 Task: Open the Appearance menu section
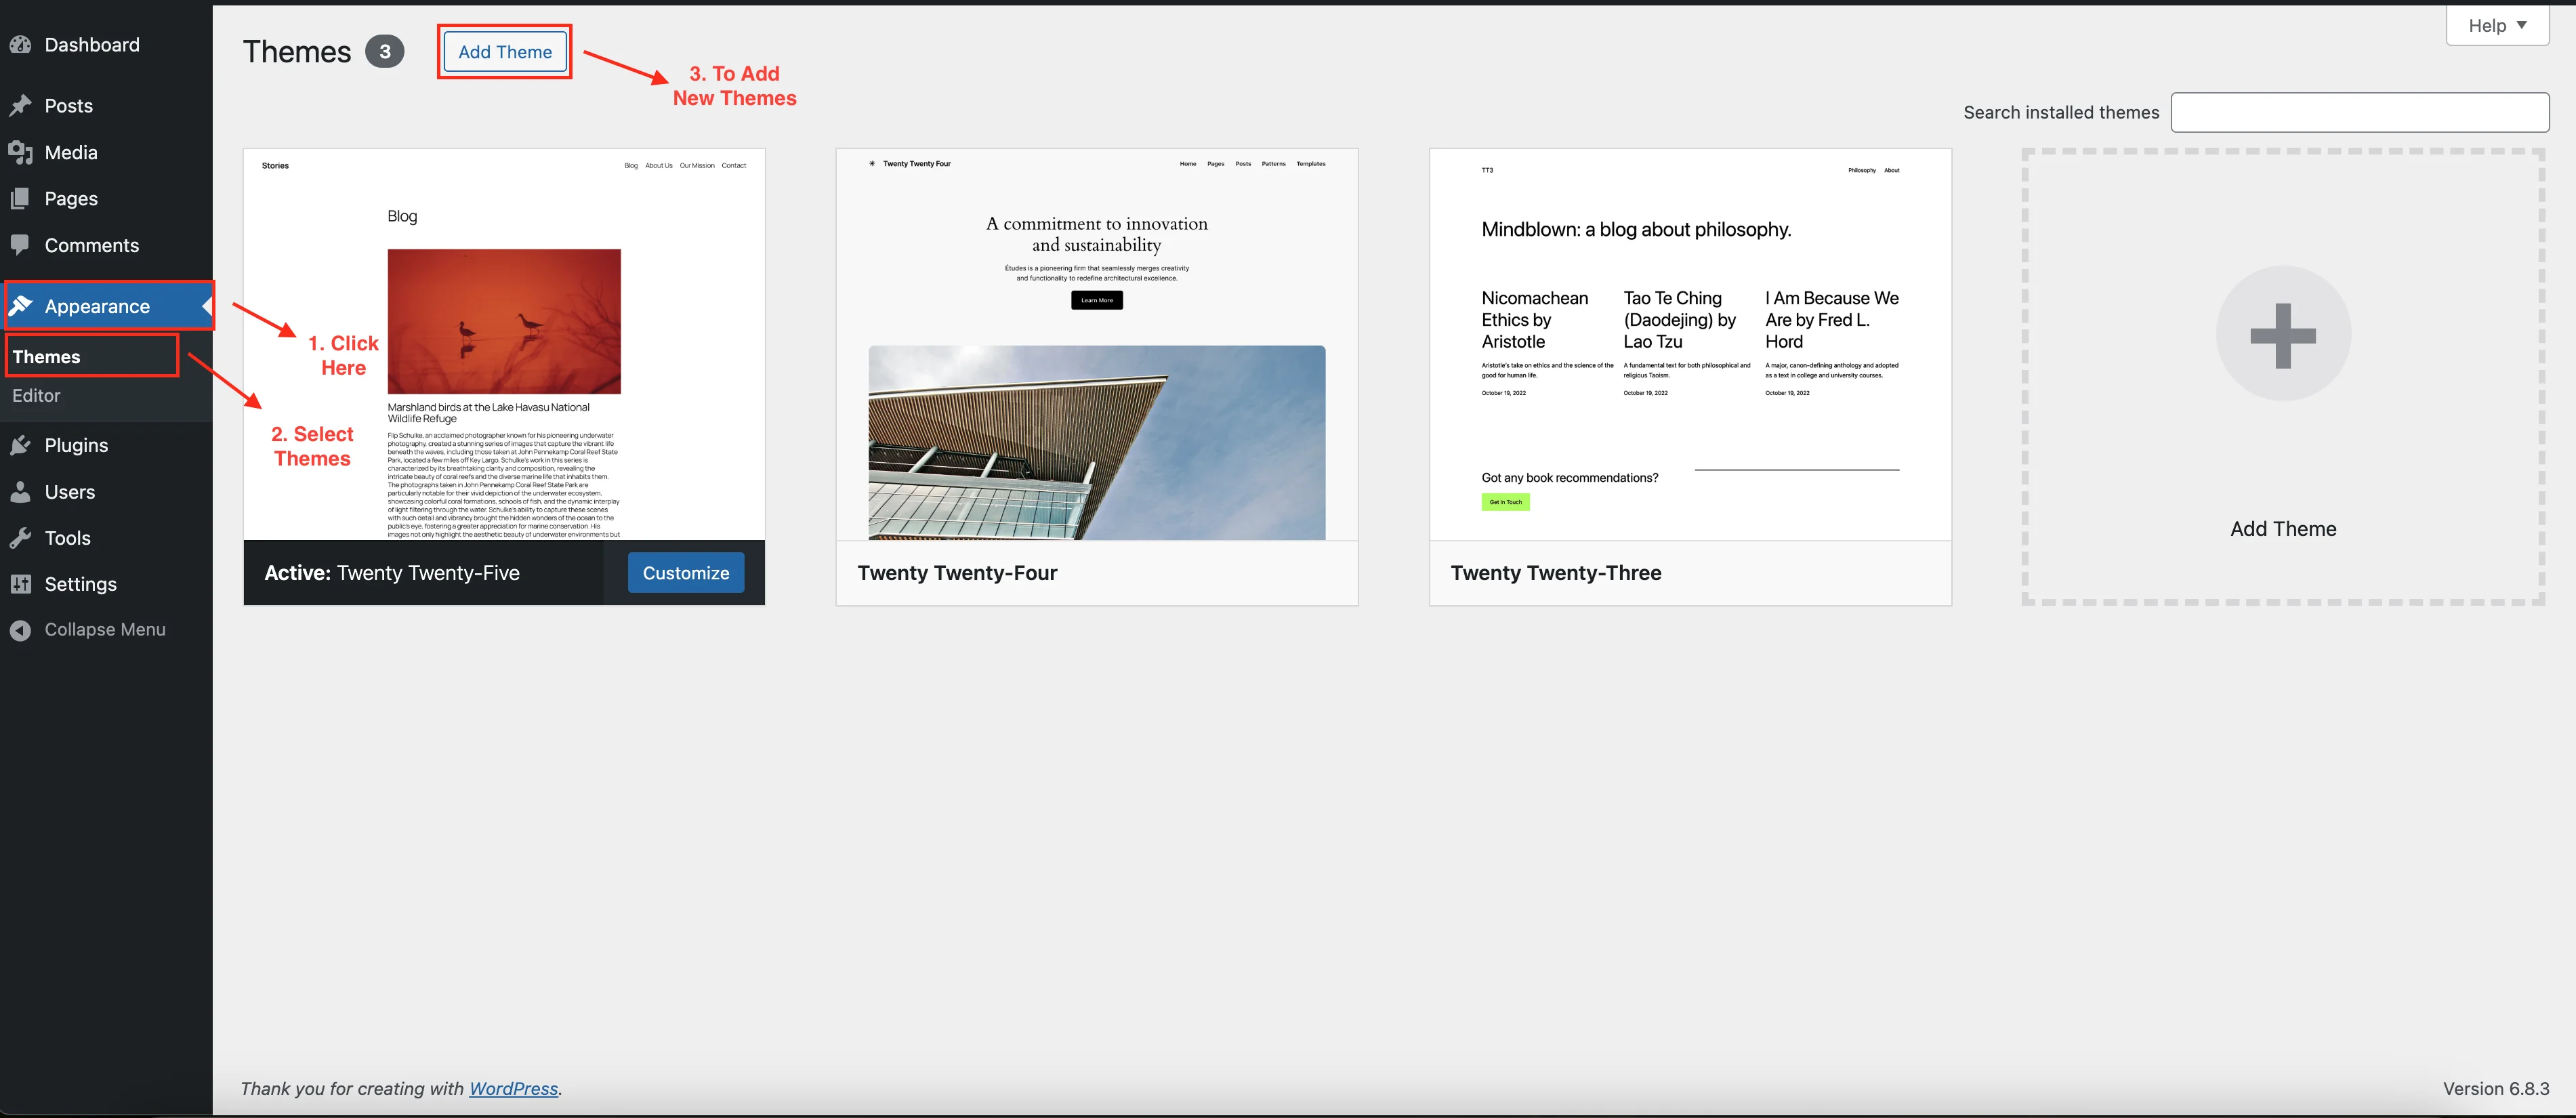click(97, 306)
